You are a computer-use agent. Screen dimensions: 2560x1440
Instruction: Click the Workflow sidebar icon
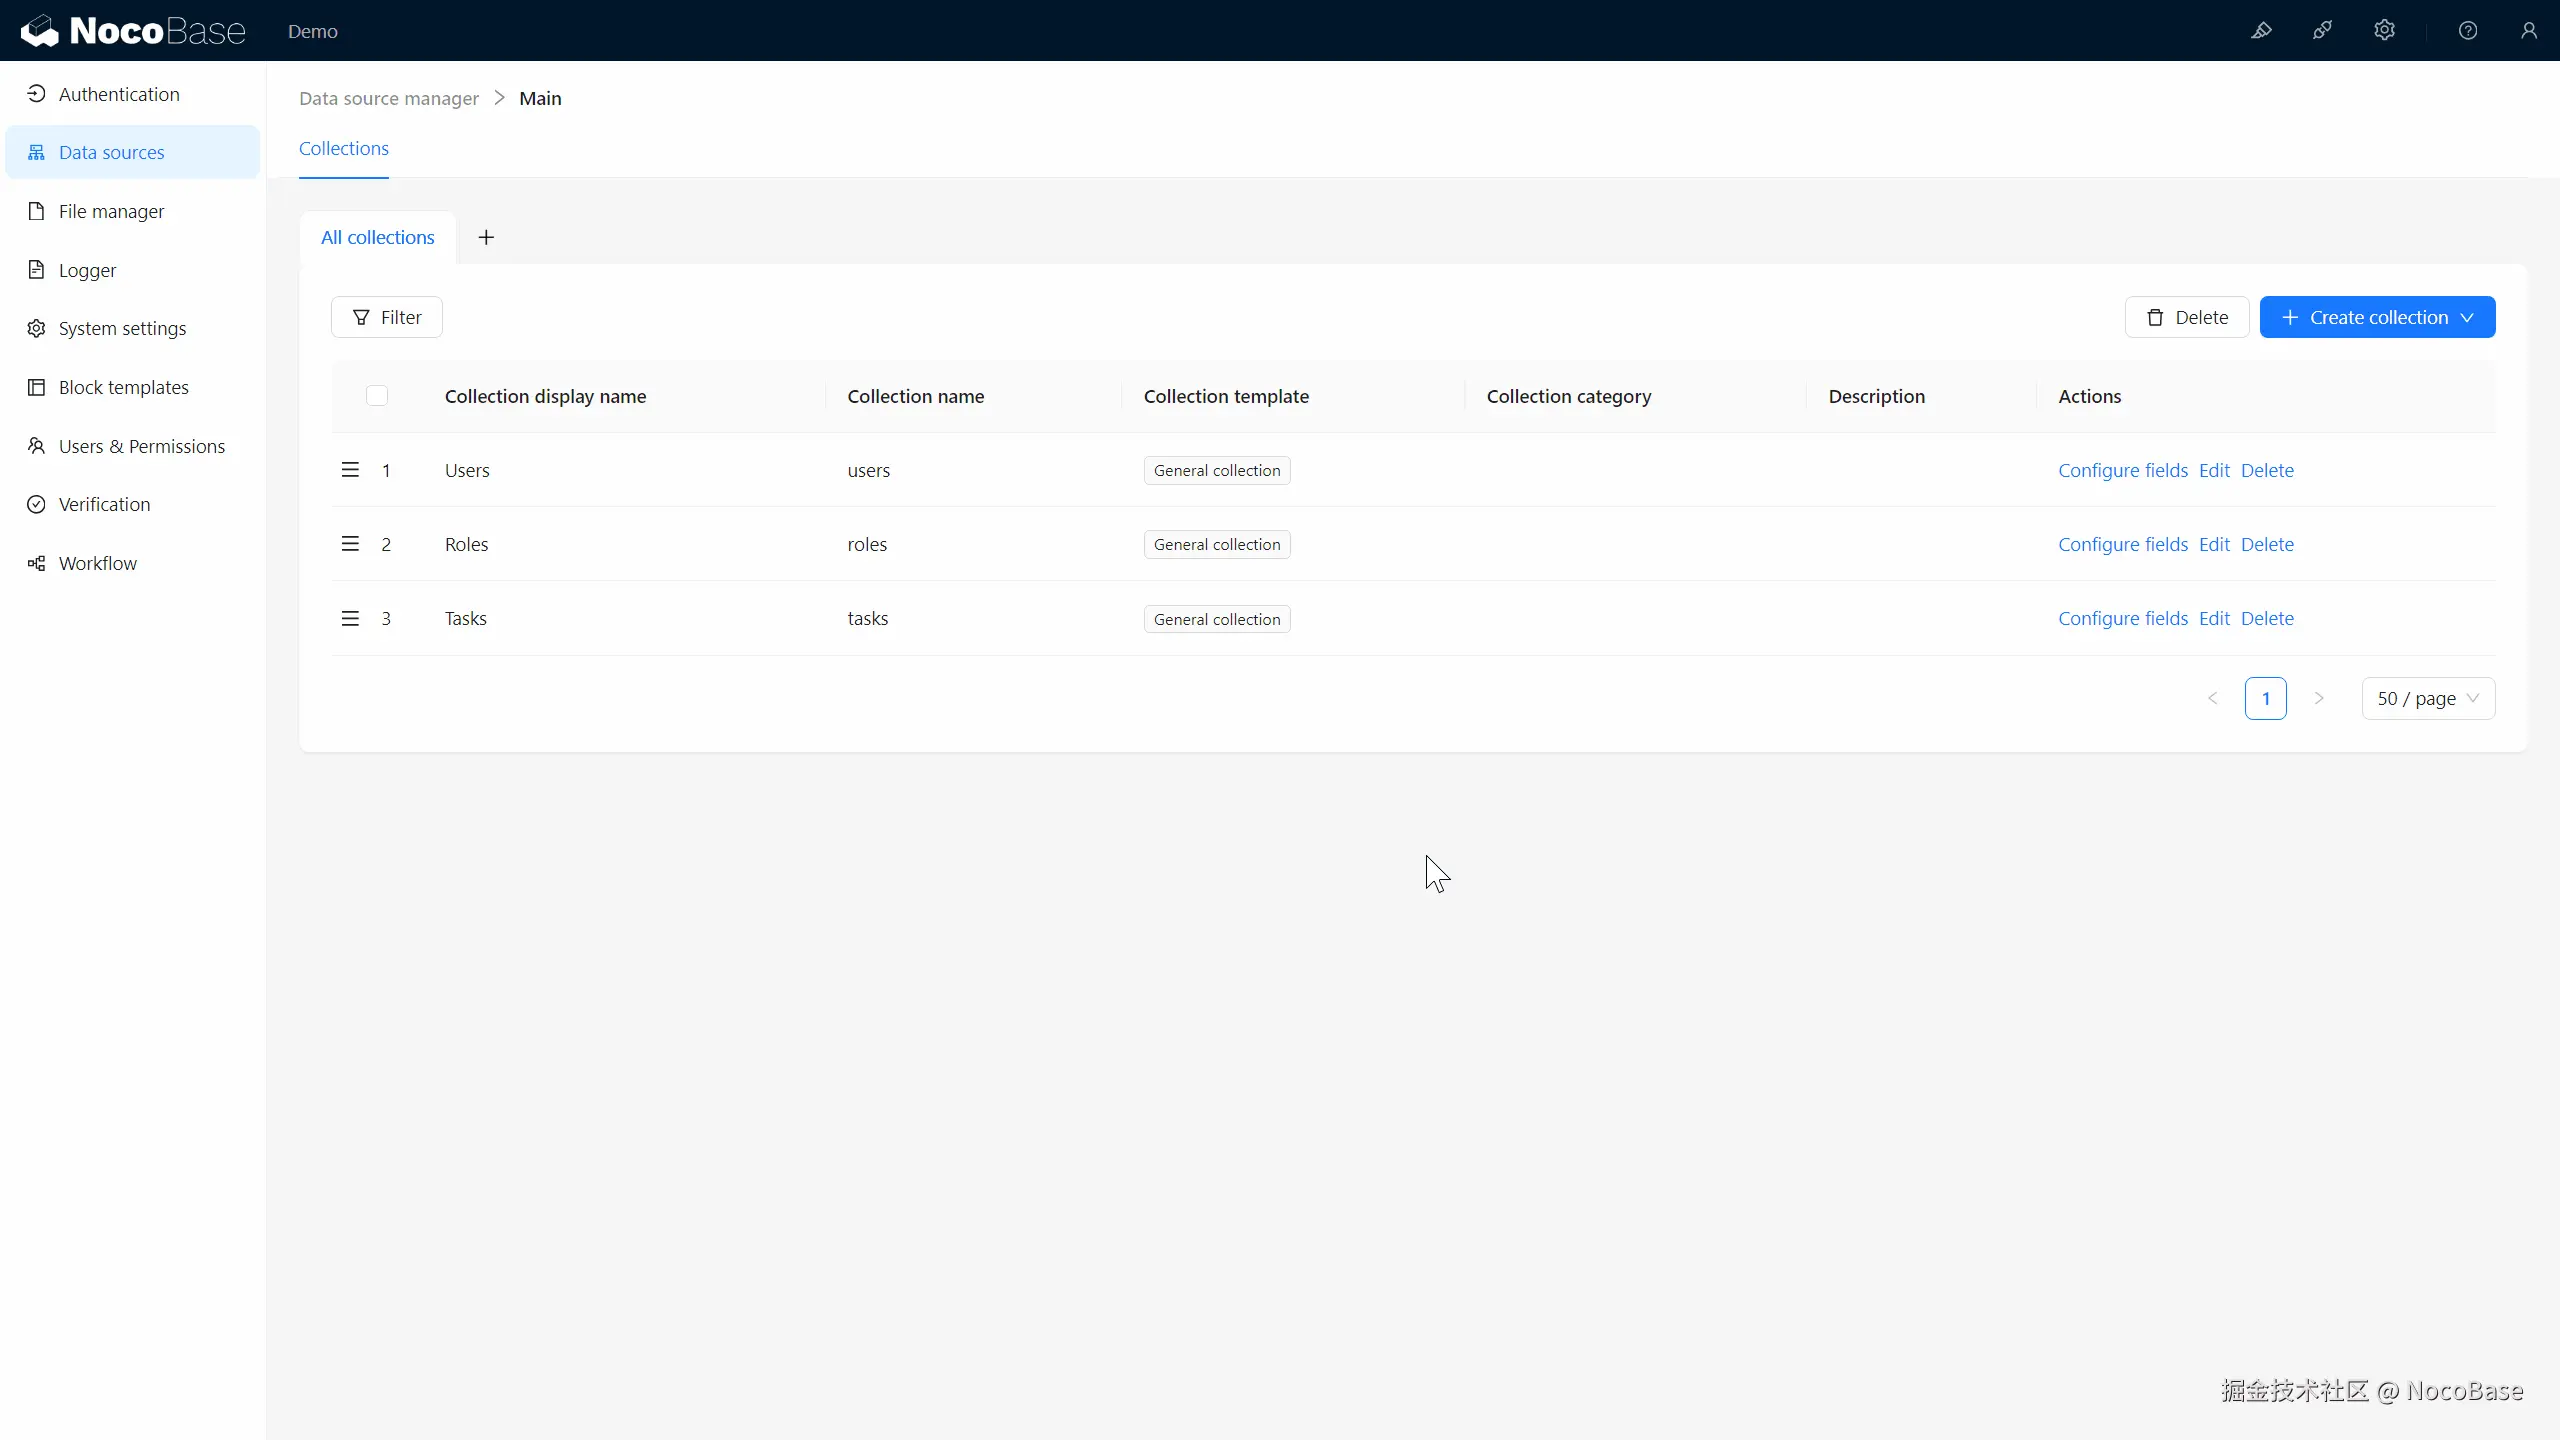click(x=36, y=563)
